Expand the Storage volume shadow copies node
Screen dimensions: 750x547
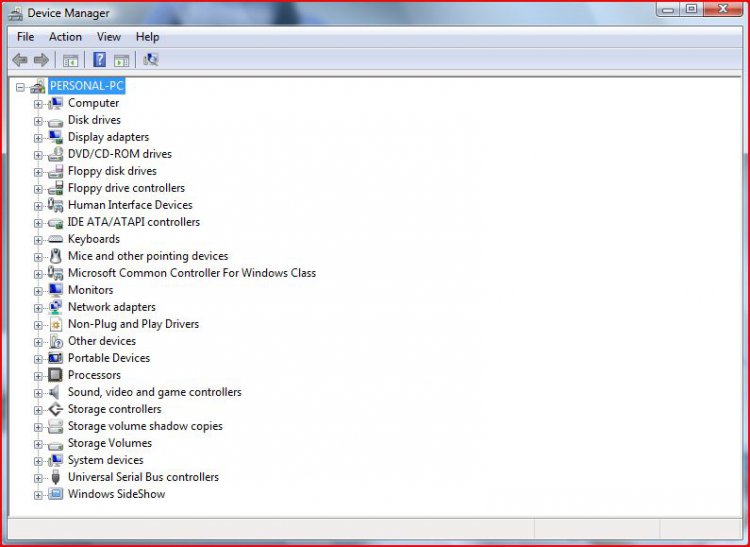click(38, 427)
